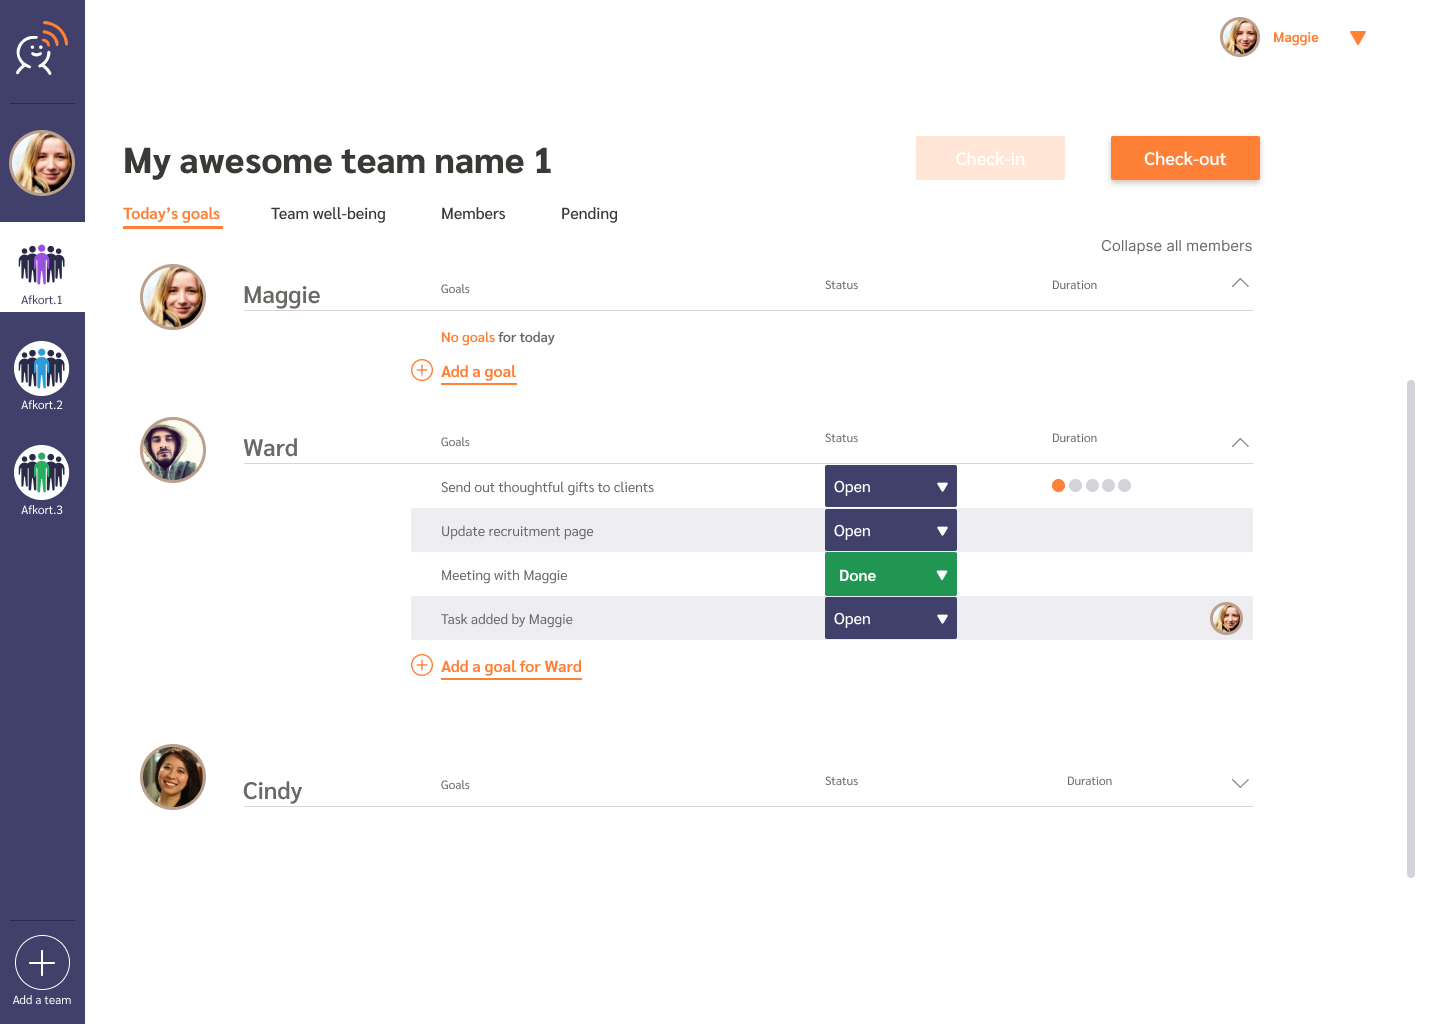Click the Add a team plus icon
This screenshot has width=1440, height=1024.
[x=42, y=963]
